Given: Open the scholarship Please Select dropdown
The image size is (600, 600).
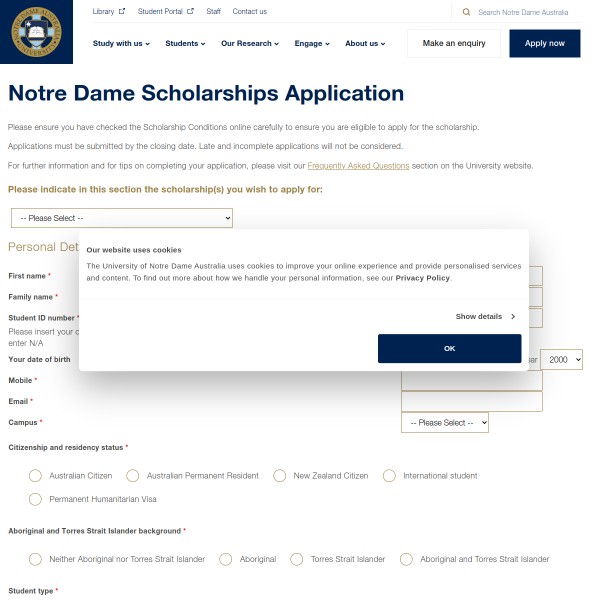Looking at the screenshot, I should (x=122, y=218).
